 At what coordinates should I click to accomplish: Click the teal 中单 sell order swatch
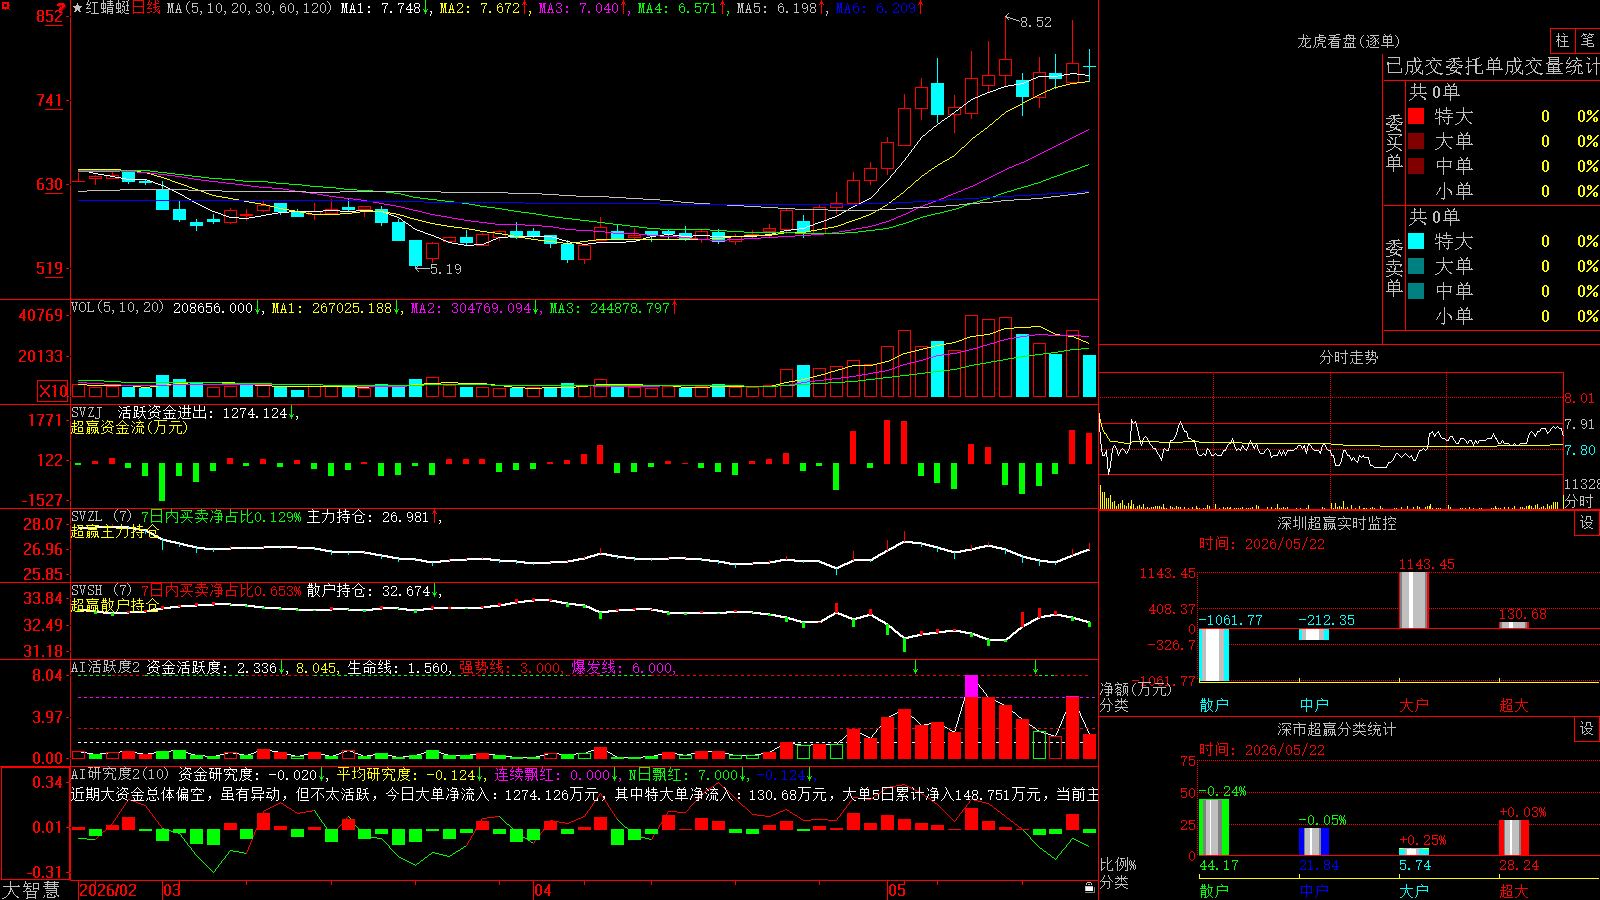pyautogui.click(x=1416, y=291)
